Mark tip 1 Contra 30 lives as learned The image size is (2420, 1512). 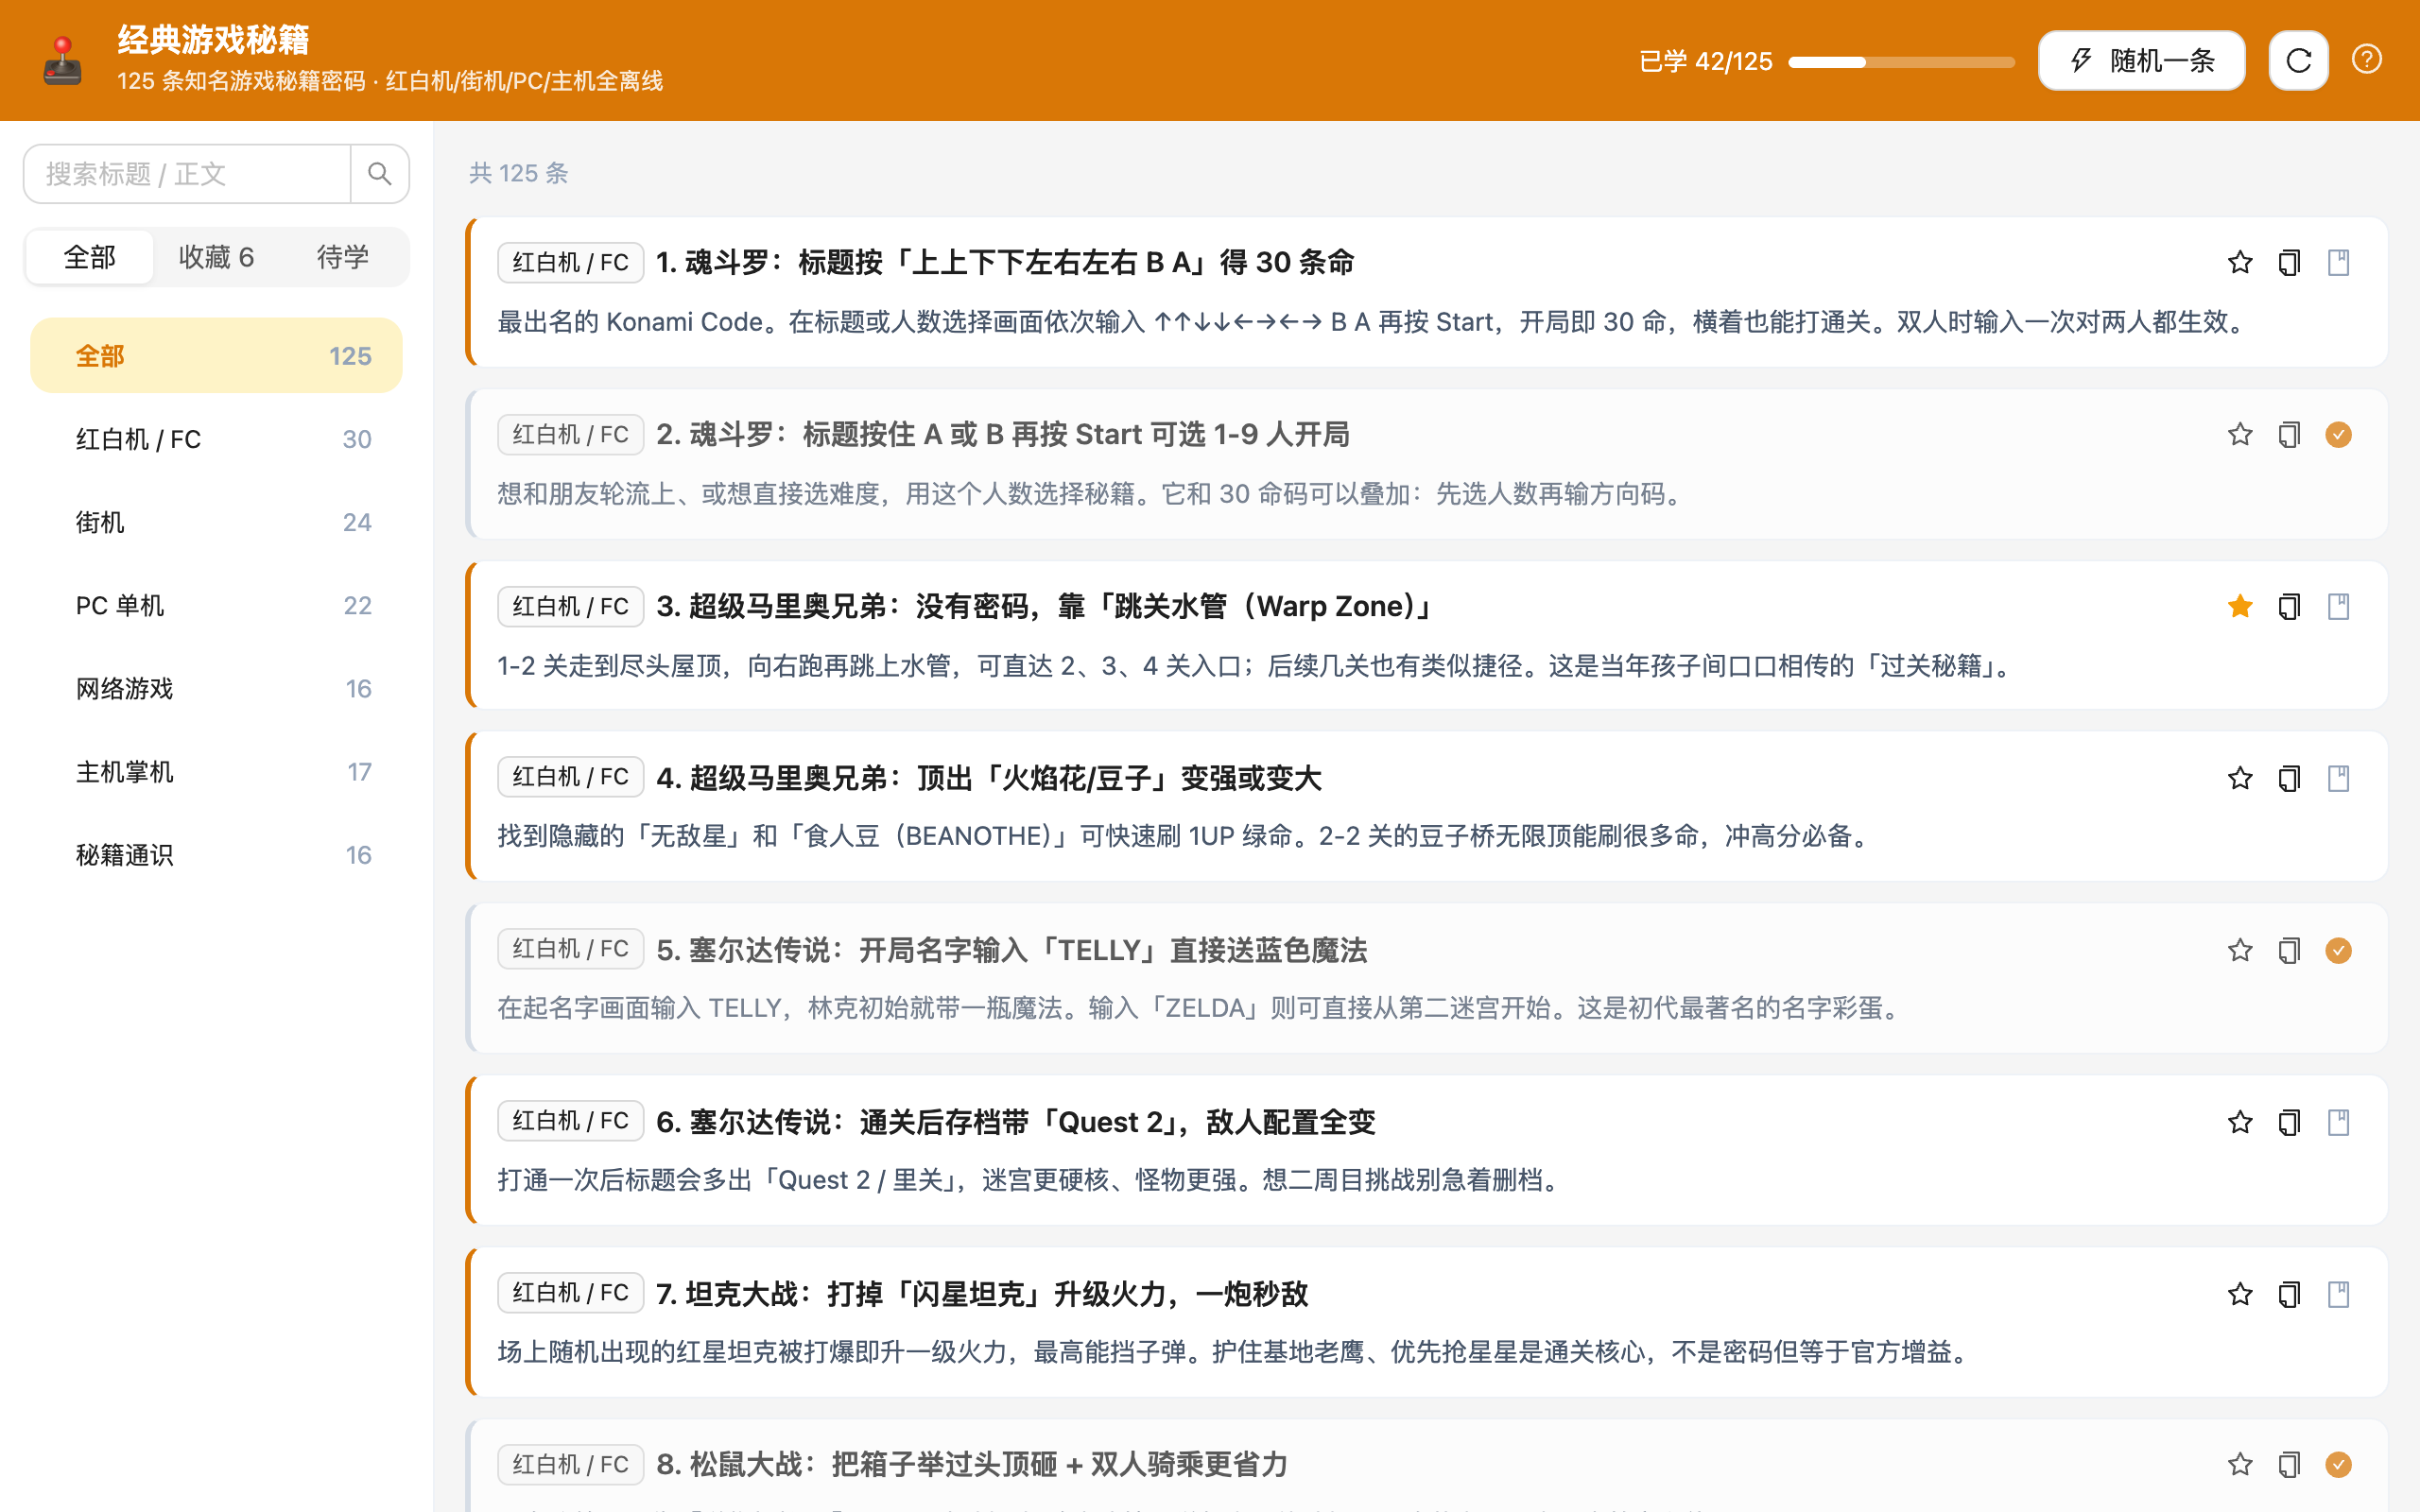point(2338,263)
